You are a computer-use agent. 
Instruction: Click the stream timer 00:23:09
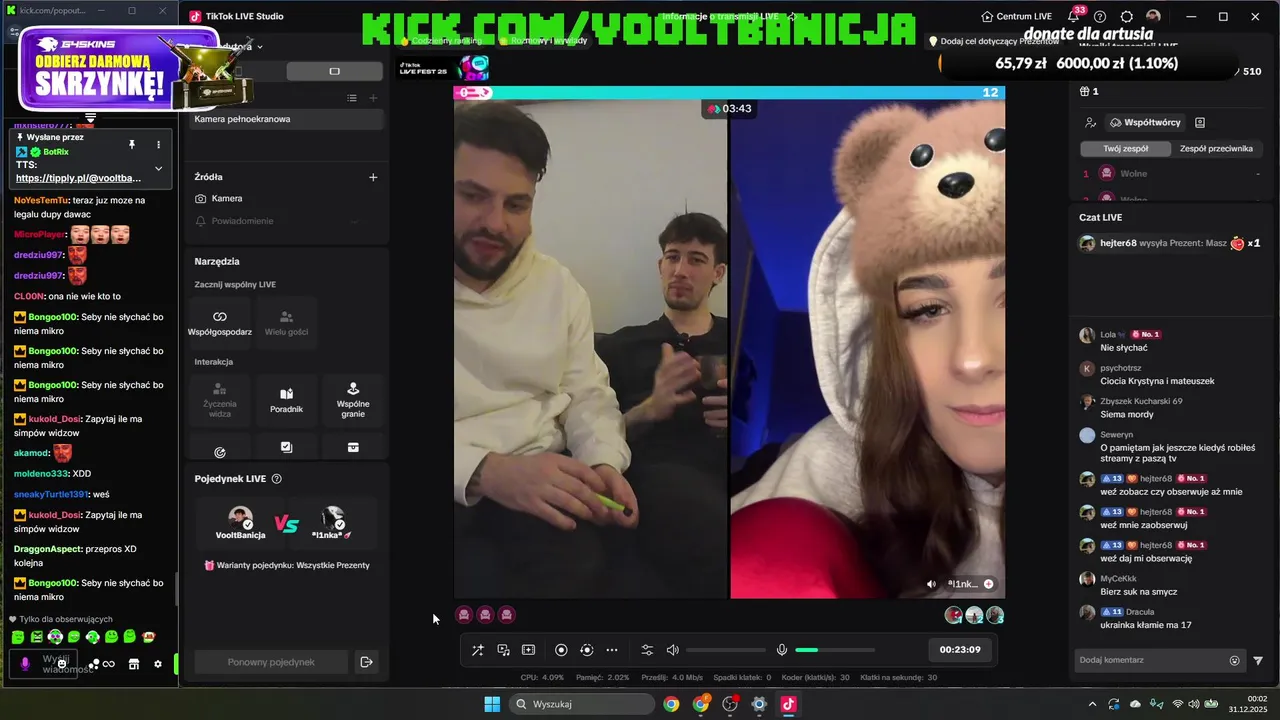(960, 650)
